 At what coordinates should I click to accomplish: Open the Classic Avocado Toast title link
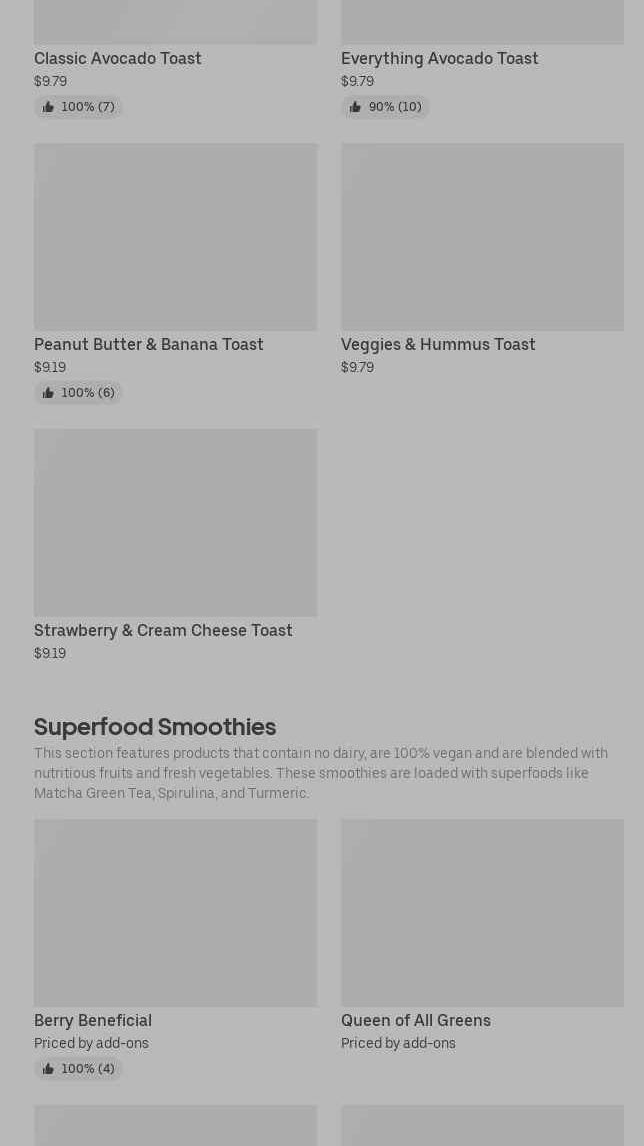(x=118, y=58)
